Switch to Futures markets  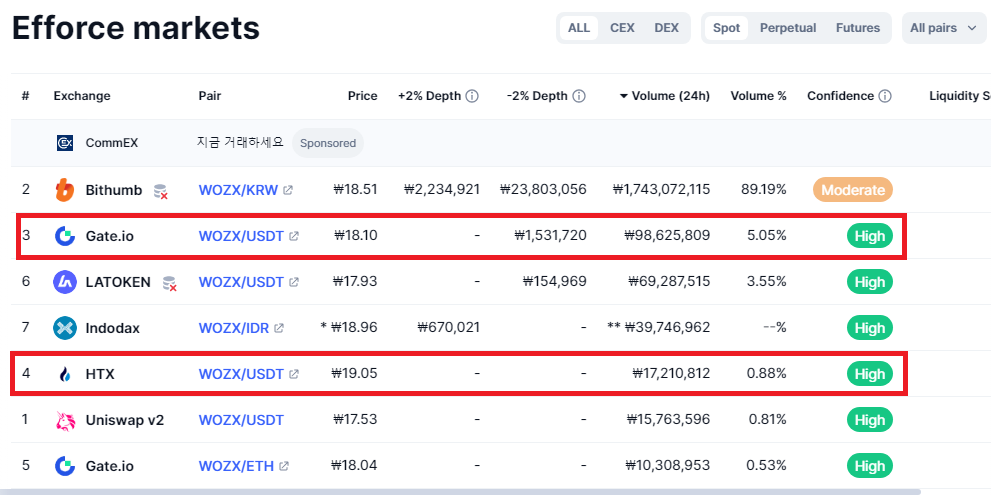pyautogui.click(x=858, y=28)
